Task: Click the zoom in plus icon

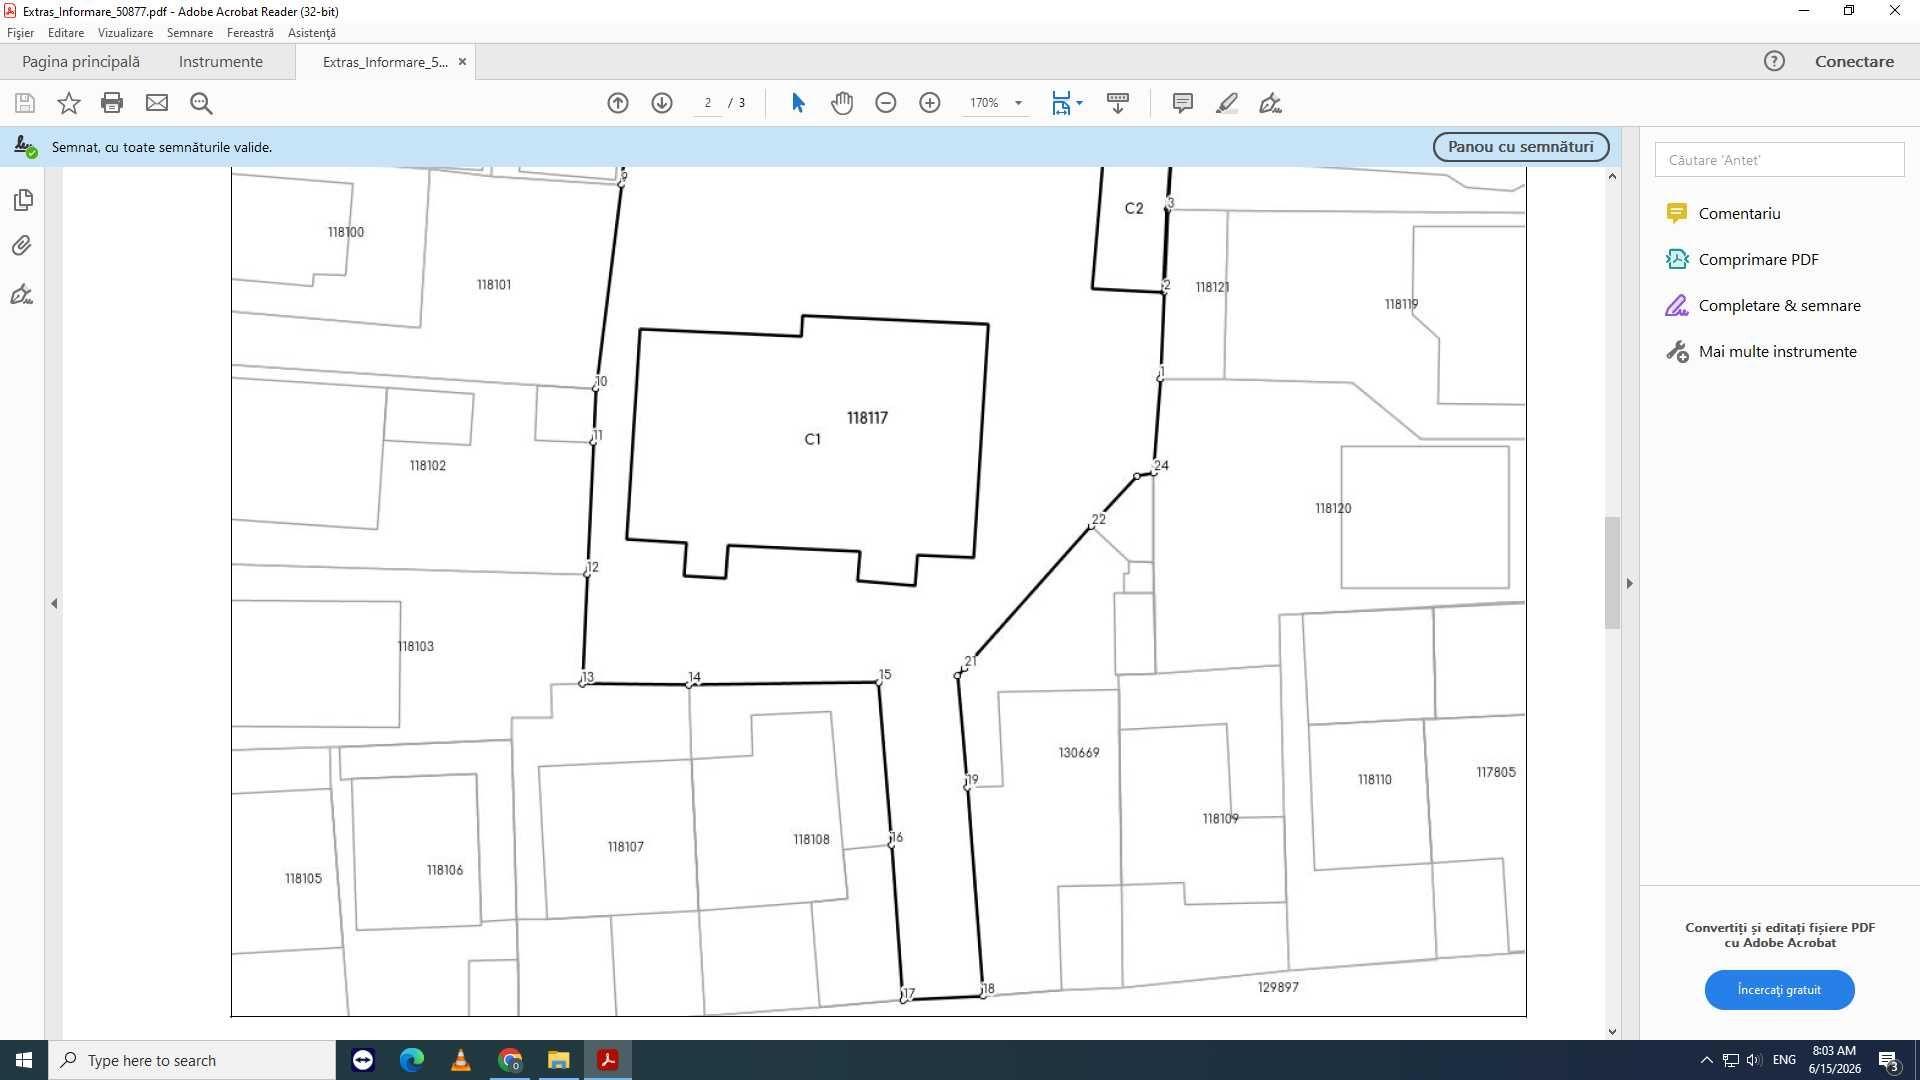Action: [930, 103]
